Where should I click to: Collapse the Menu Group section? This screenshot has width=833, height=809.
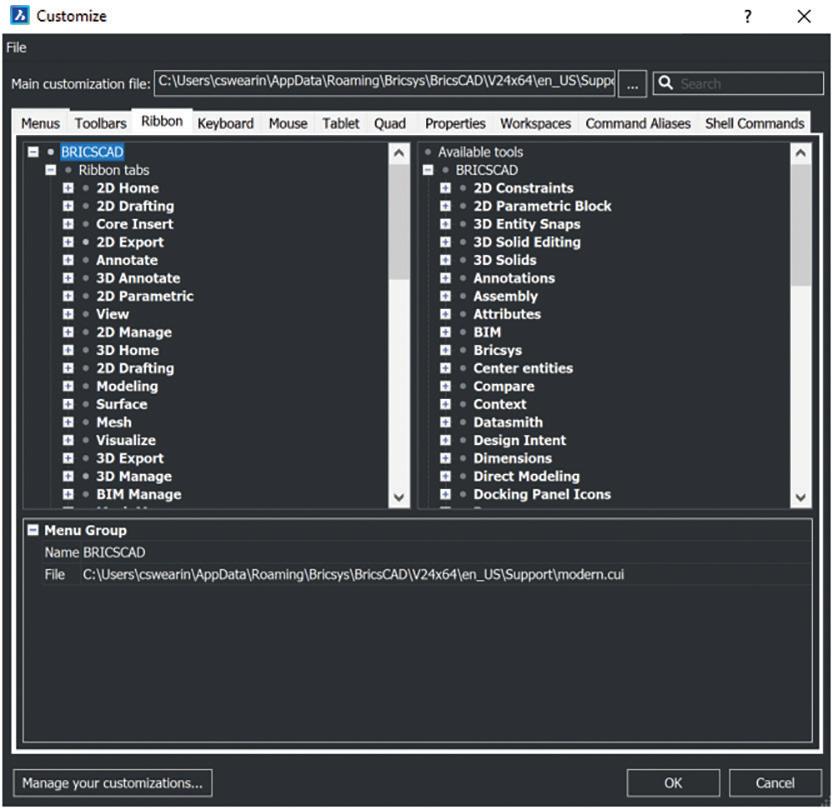coord(33,530)
